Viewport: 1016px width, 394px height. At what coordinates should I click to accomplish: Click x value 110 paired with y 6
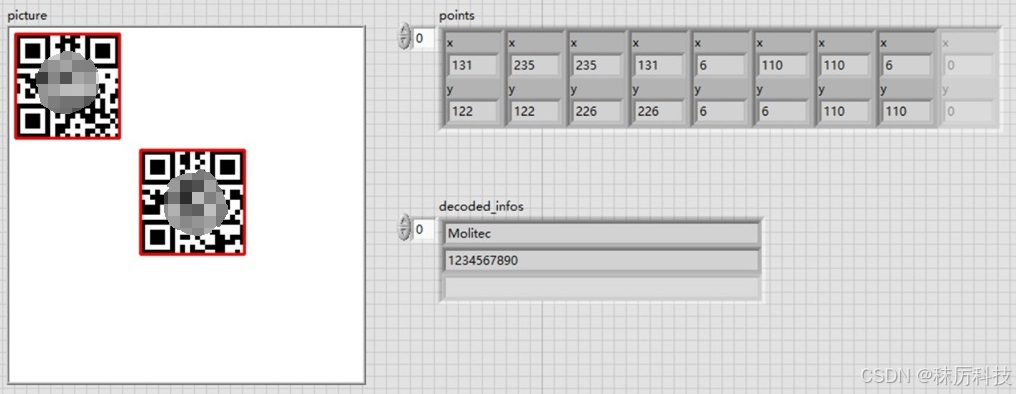783,65
